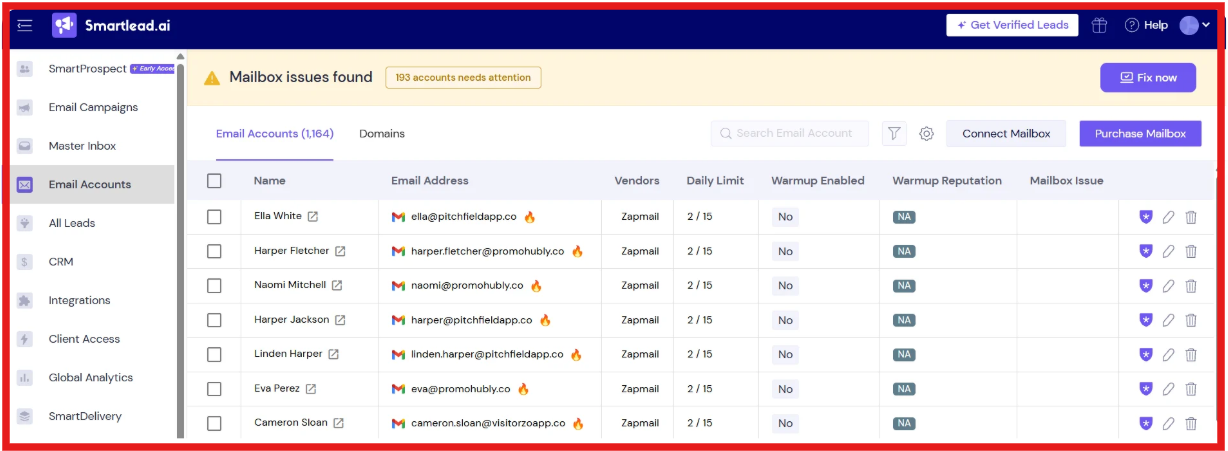Select Email Accounts sidebar item
Viewport: 1228px width, 451px height.
click(x=93, y=184)
